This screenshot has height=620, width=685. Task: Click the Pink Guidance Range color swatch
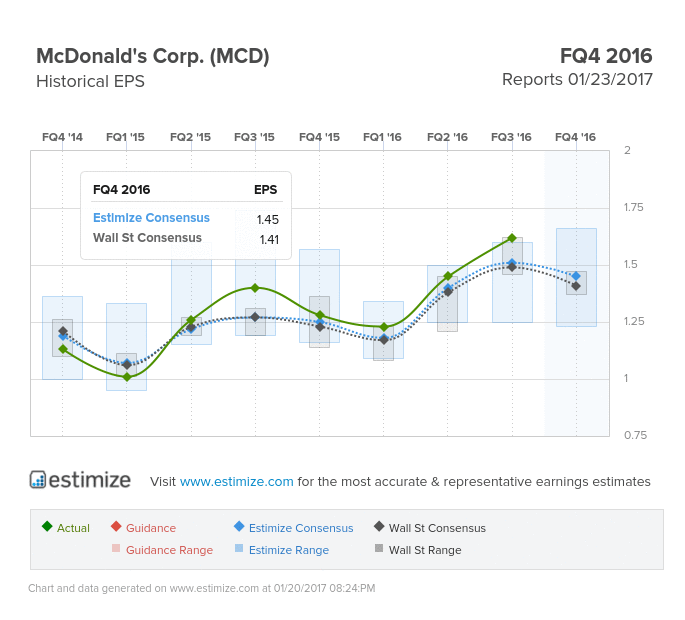116,548
